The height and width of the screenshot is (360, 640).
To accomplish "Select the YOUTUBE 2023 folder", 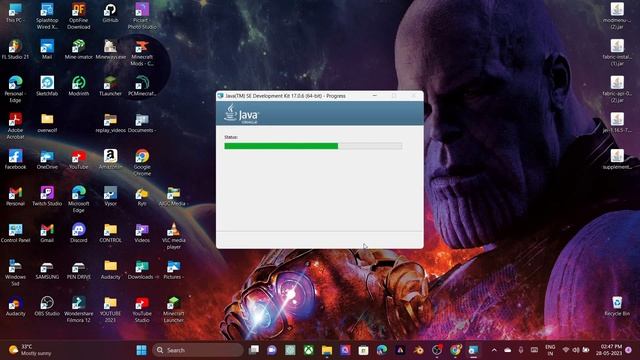I will point(110,309).
